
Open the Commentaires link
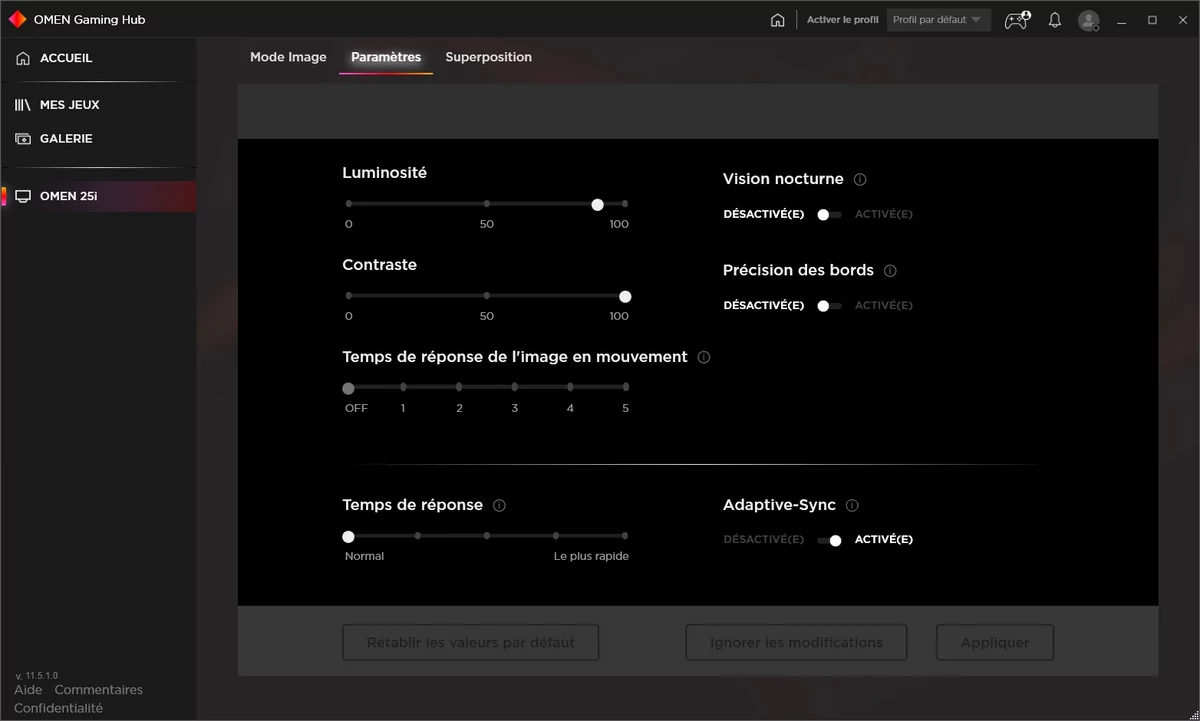[98, 690]
